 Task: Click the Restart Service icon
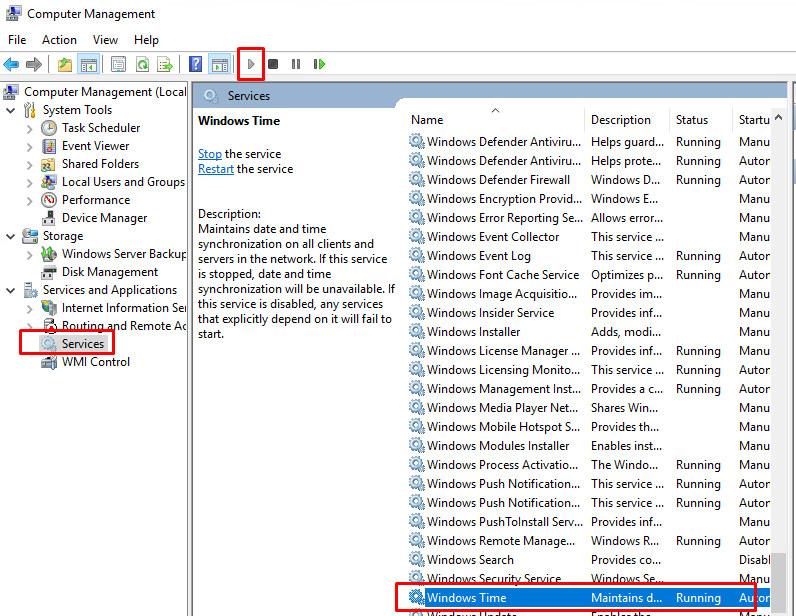(319, 64)
